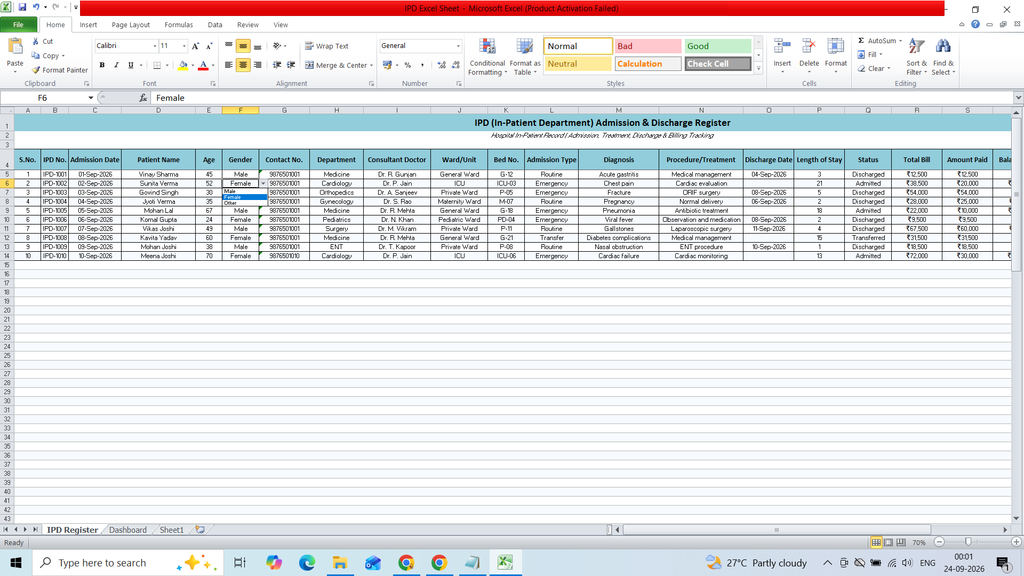Toggle Wrap Text
The height and width of the screenshot is (576, 1024).
(x=327, y=46)
